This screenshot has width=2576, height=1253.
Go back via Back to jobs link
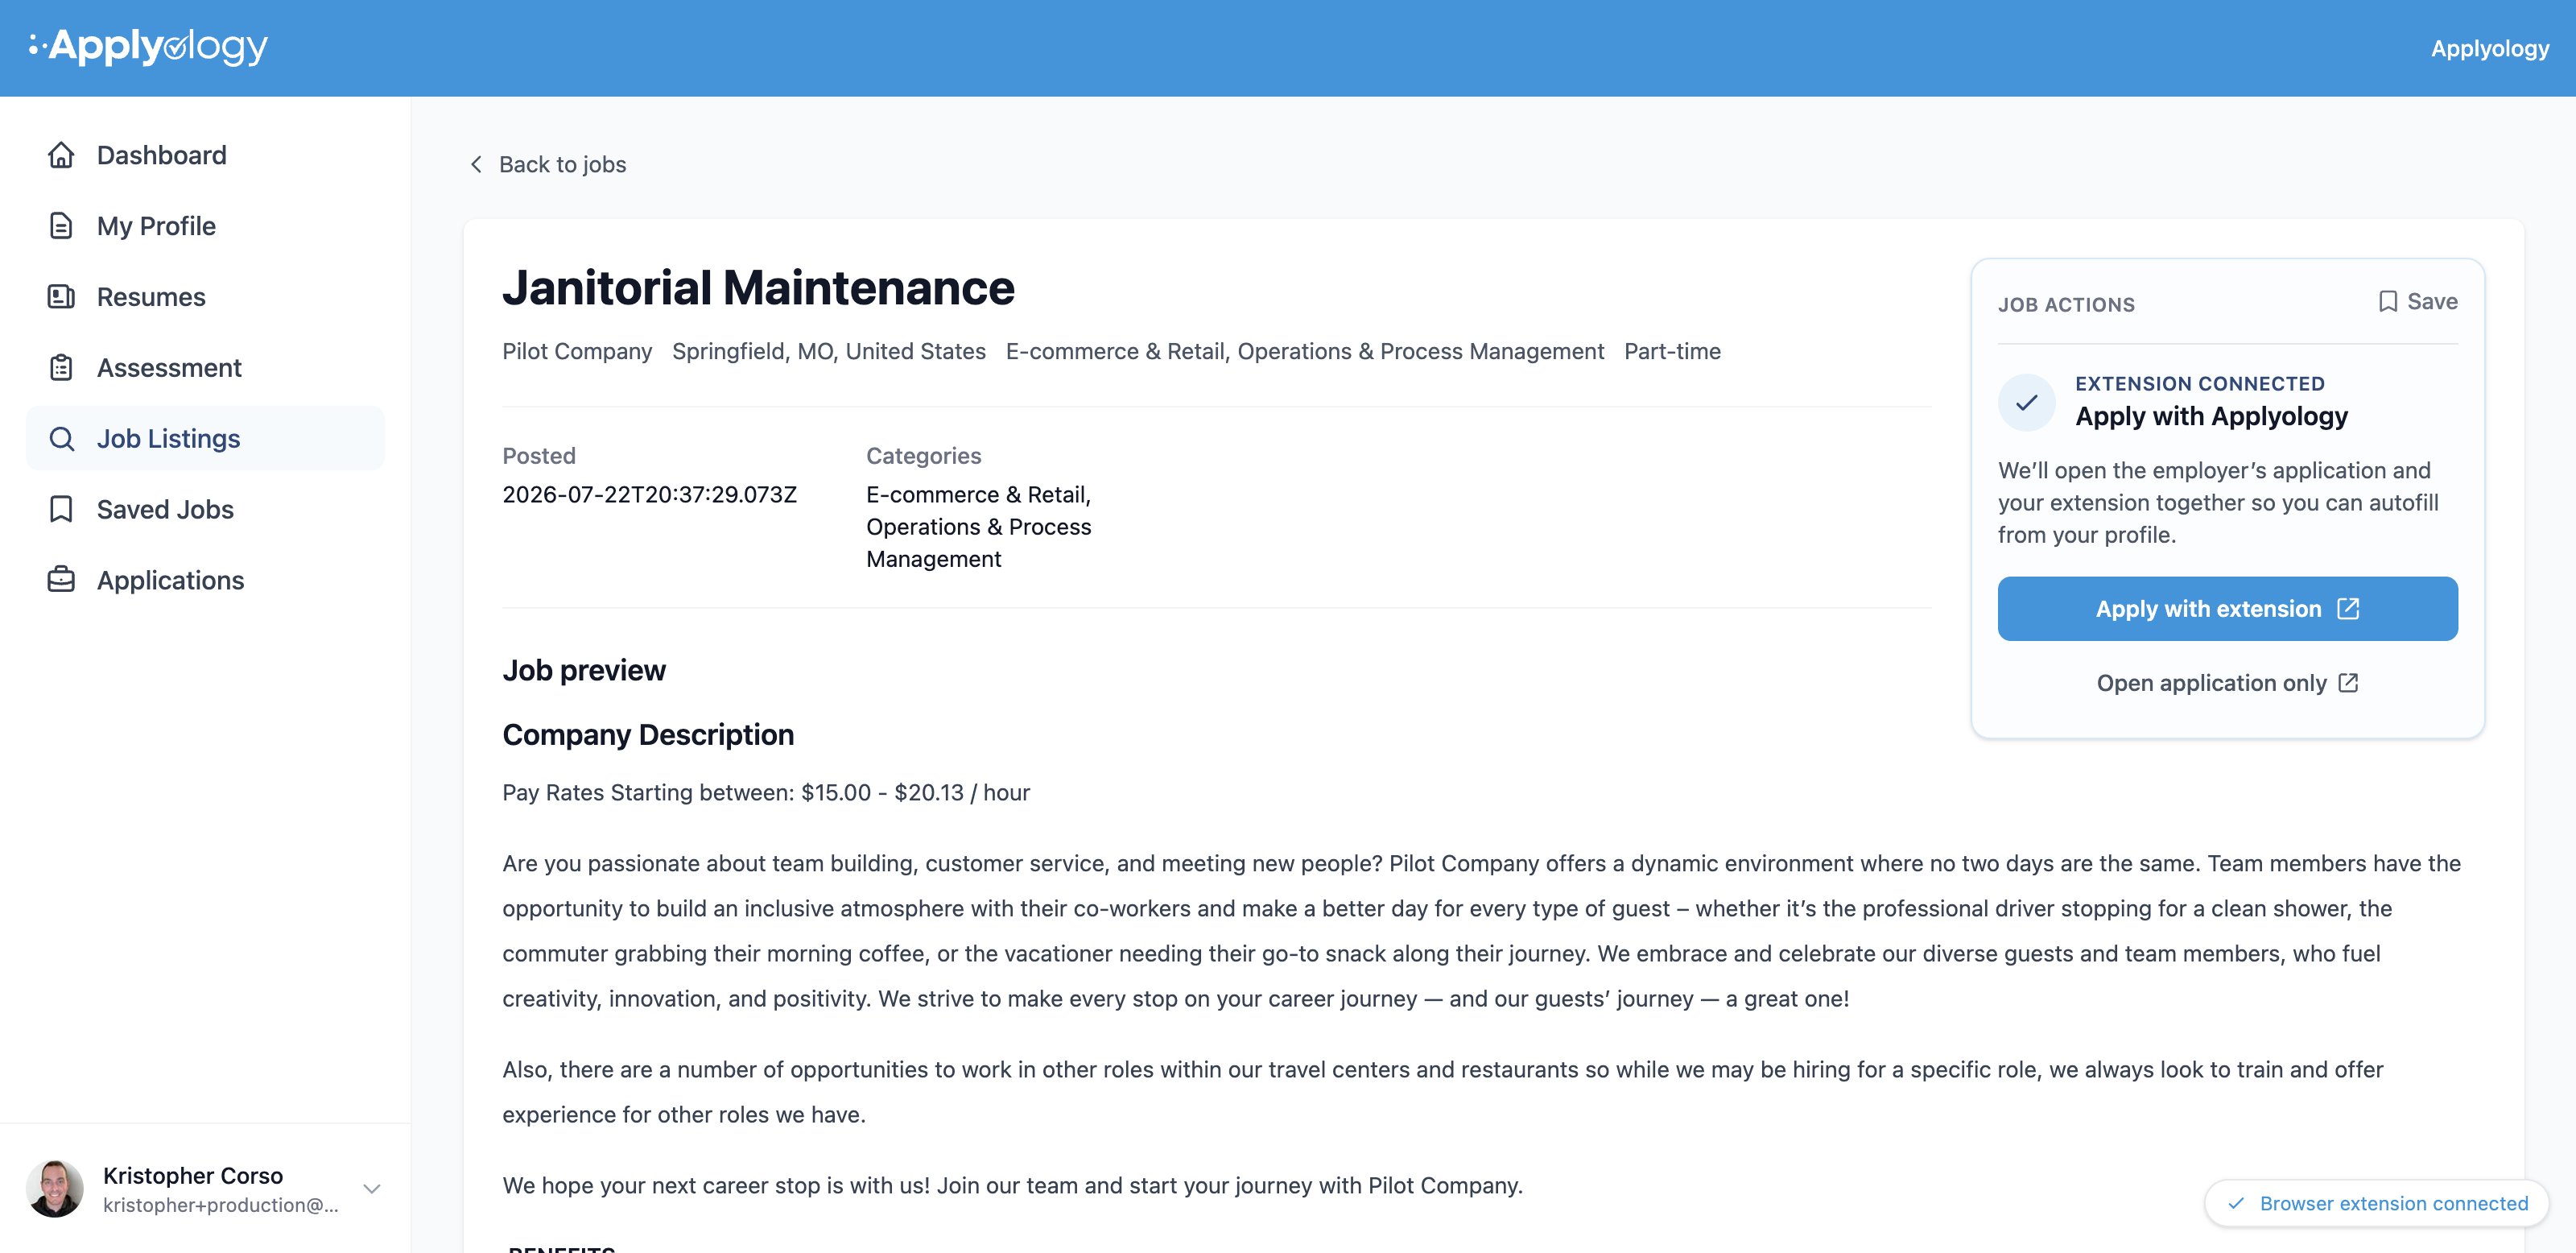pyautogui.click(x=548, y=164)
